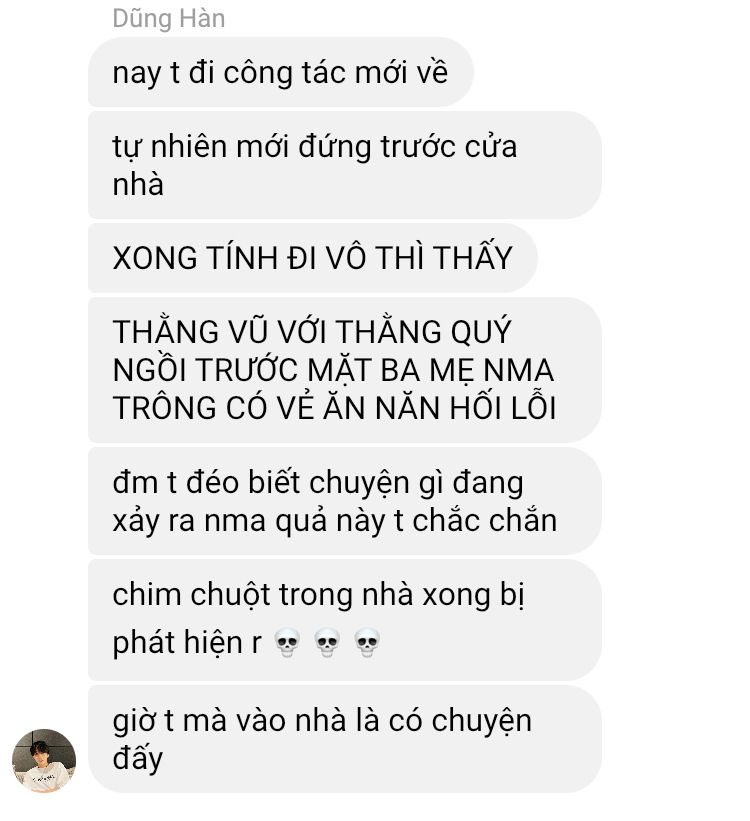Screen dimensions: 750x821
Task: Click the line 'TRÔNG CÓ VẺ ĂN NĂN HỐI LỖI'
Action: click(334, 408)
